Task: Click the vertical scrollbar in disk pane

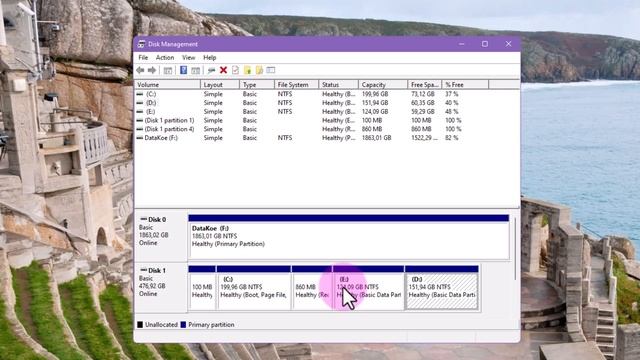Action: (x=516, y=249)
